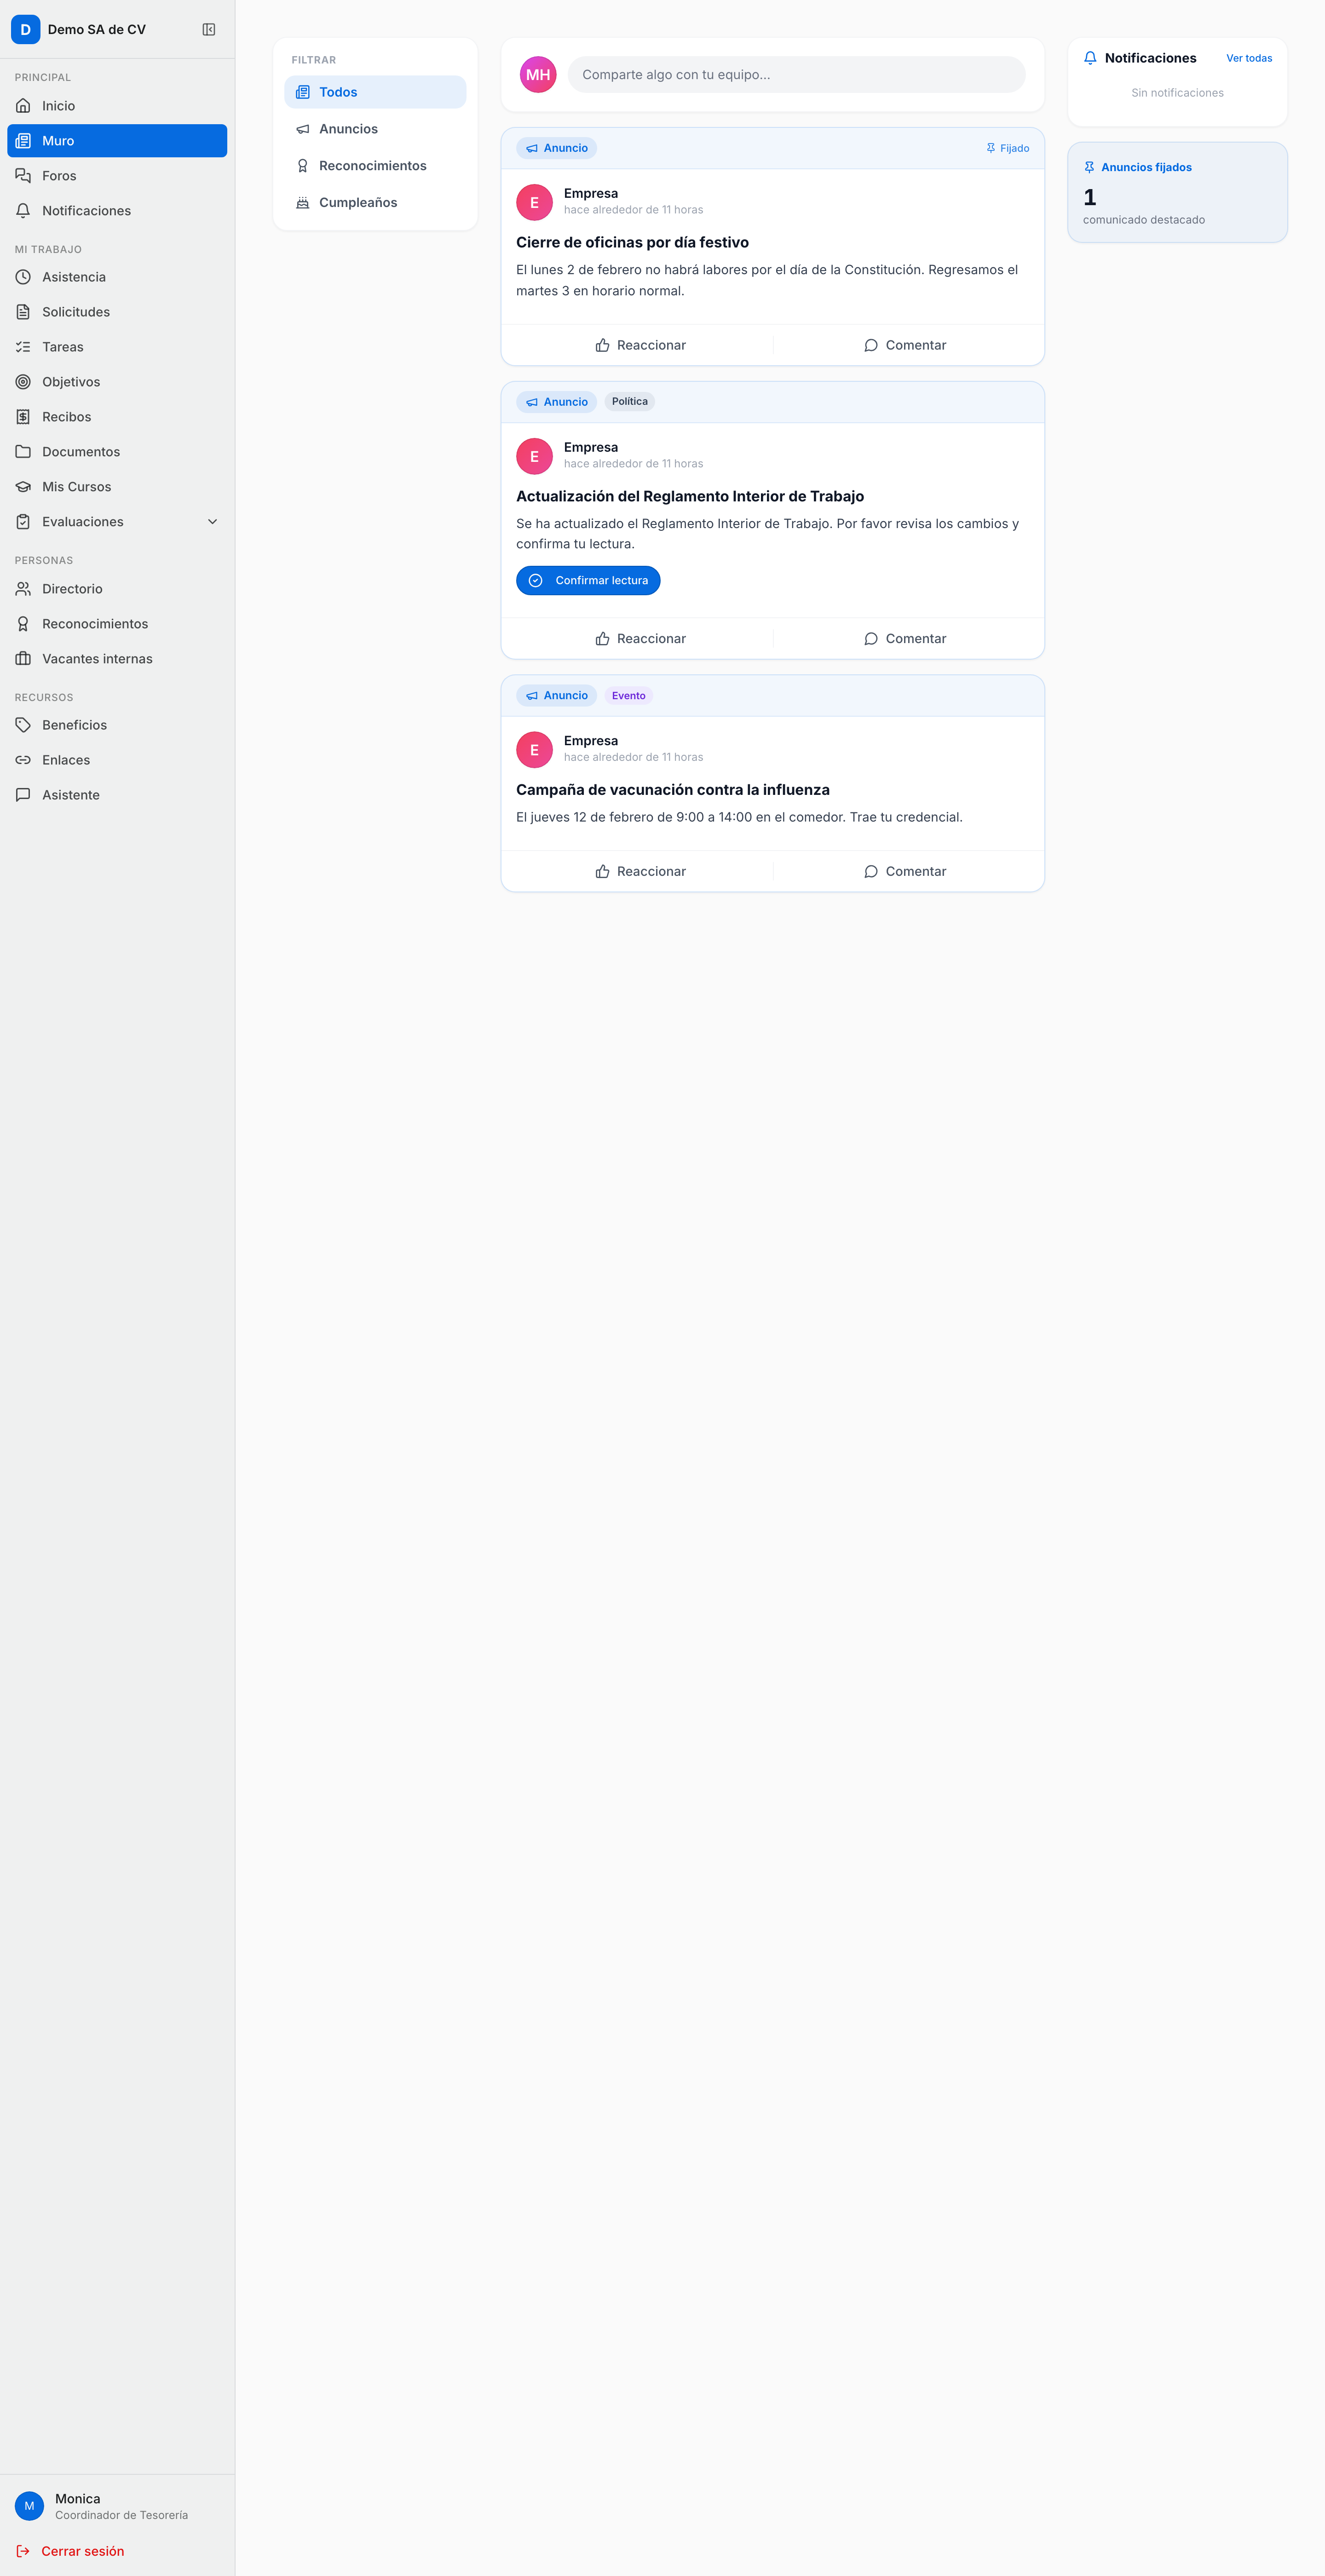1325x2576 pixels.
Task: Click title Actualización del Reglamento Interior de Trabajo
Action: pos(690,497)
